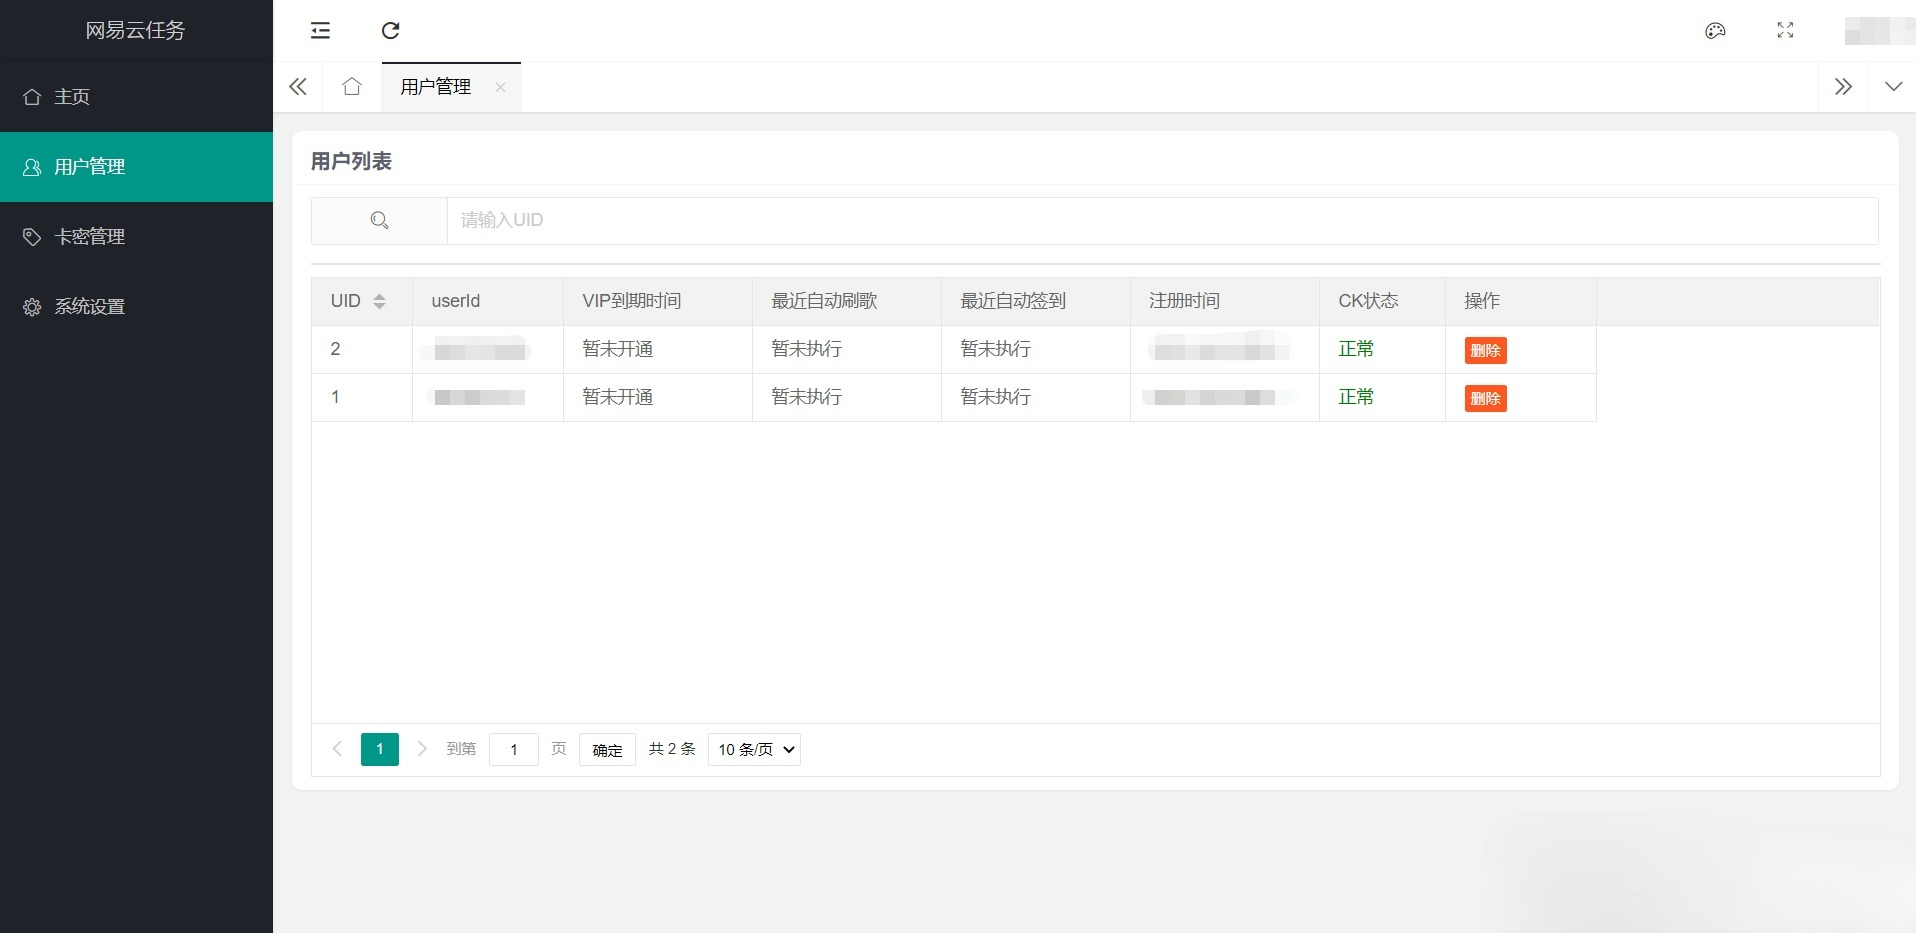
Task: Go to the home tab icon
Action: pyautogui.click(x=352, y=87)
